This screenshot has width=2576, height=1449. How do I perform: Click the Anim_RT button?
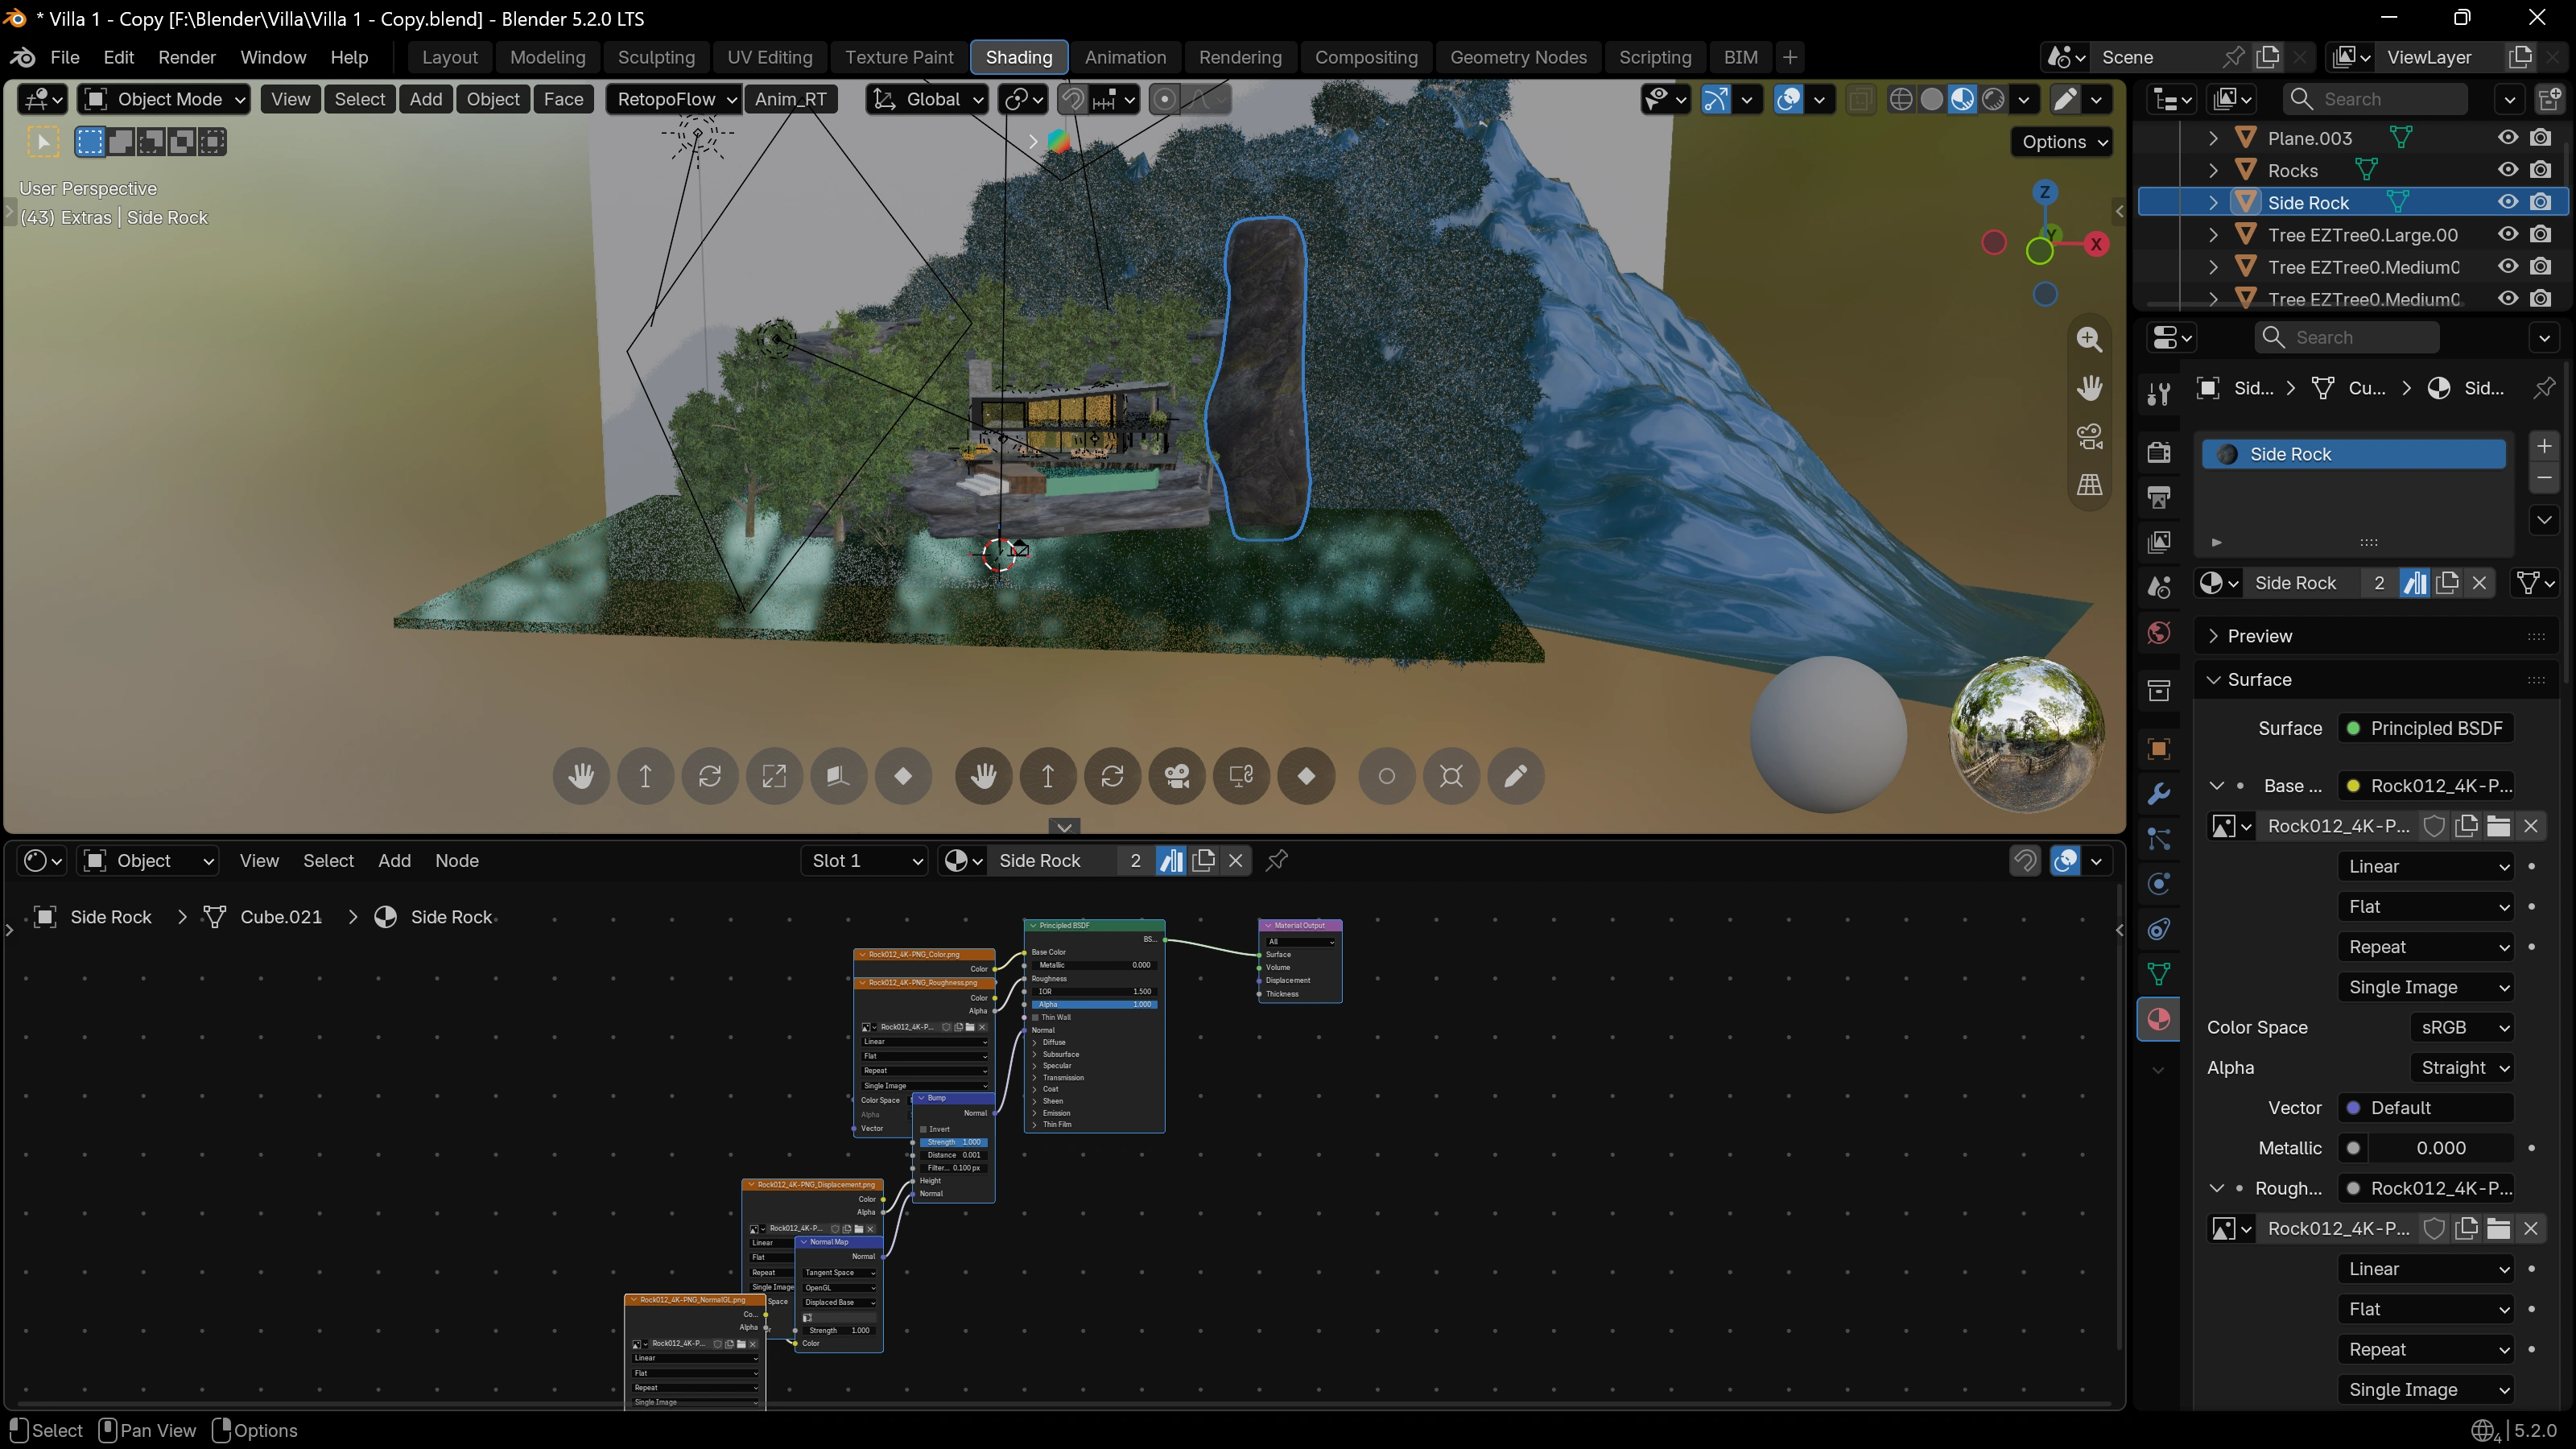790,99
